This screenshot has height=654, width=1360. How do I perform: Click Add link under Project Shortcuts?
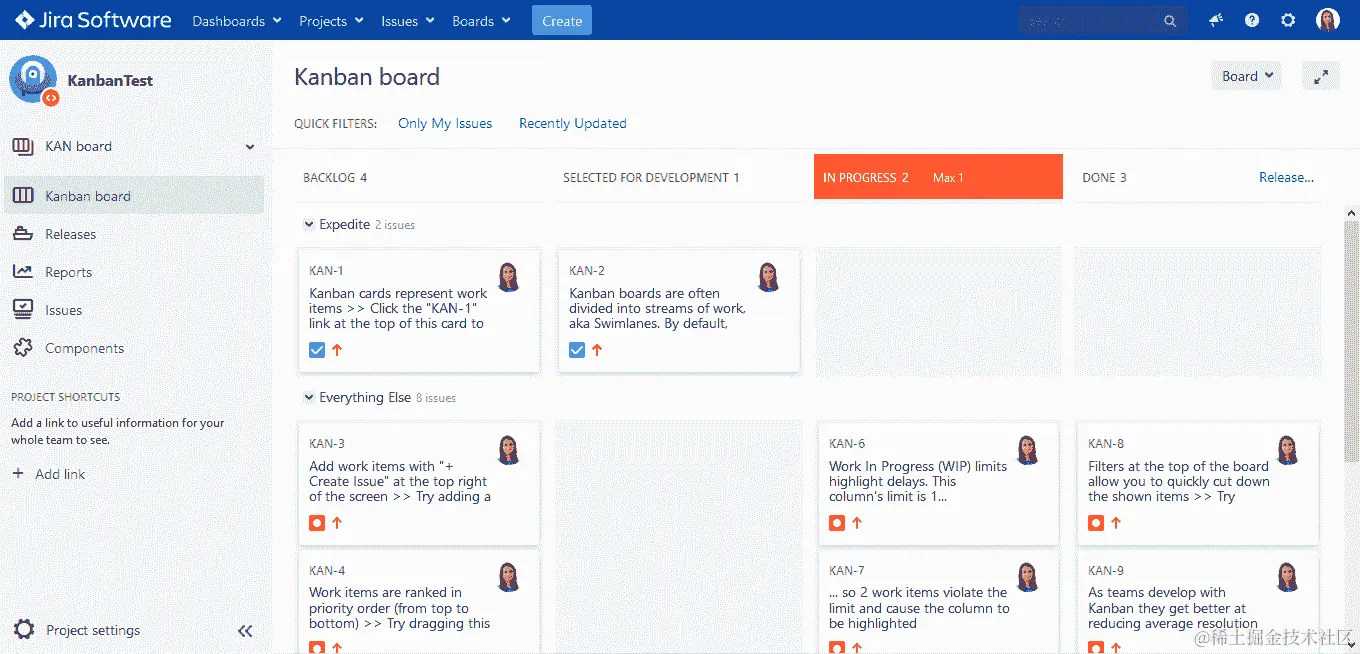60,474
